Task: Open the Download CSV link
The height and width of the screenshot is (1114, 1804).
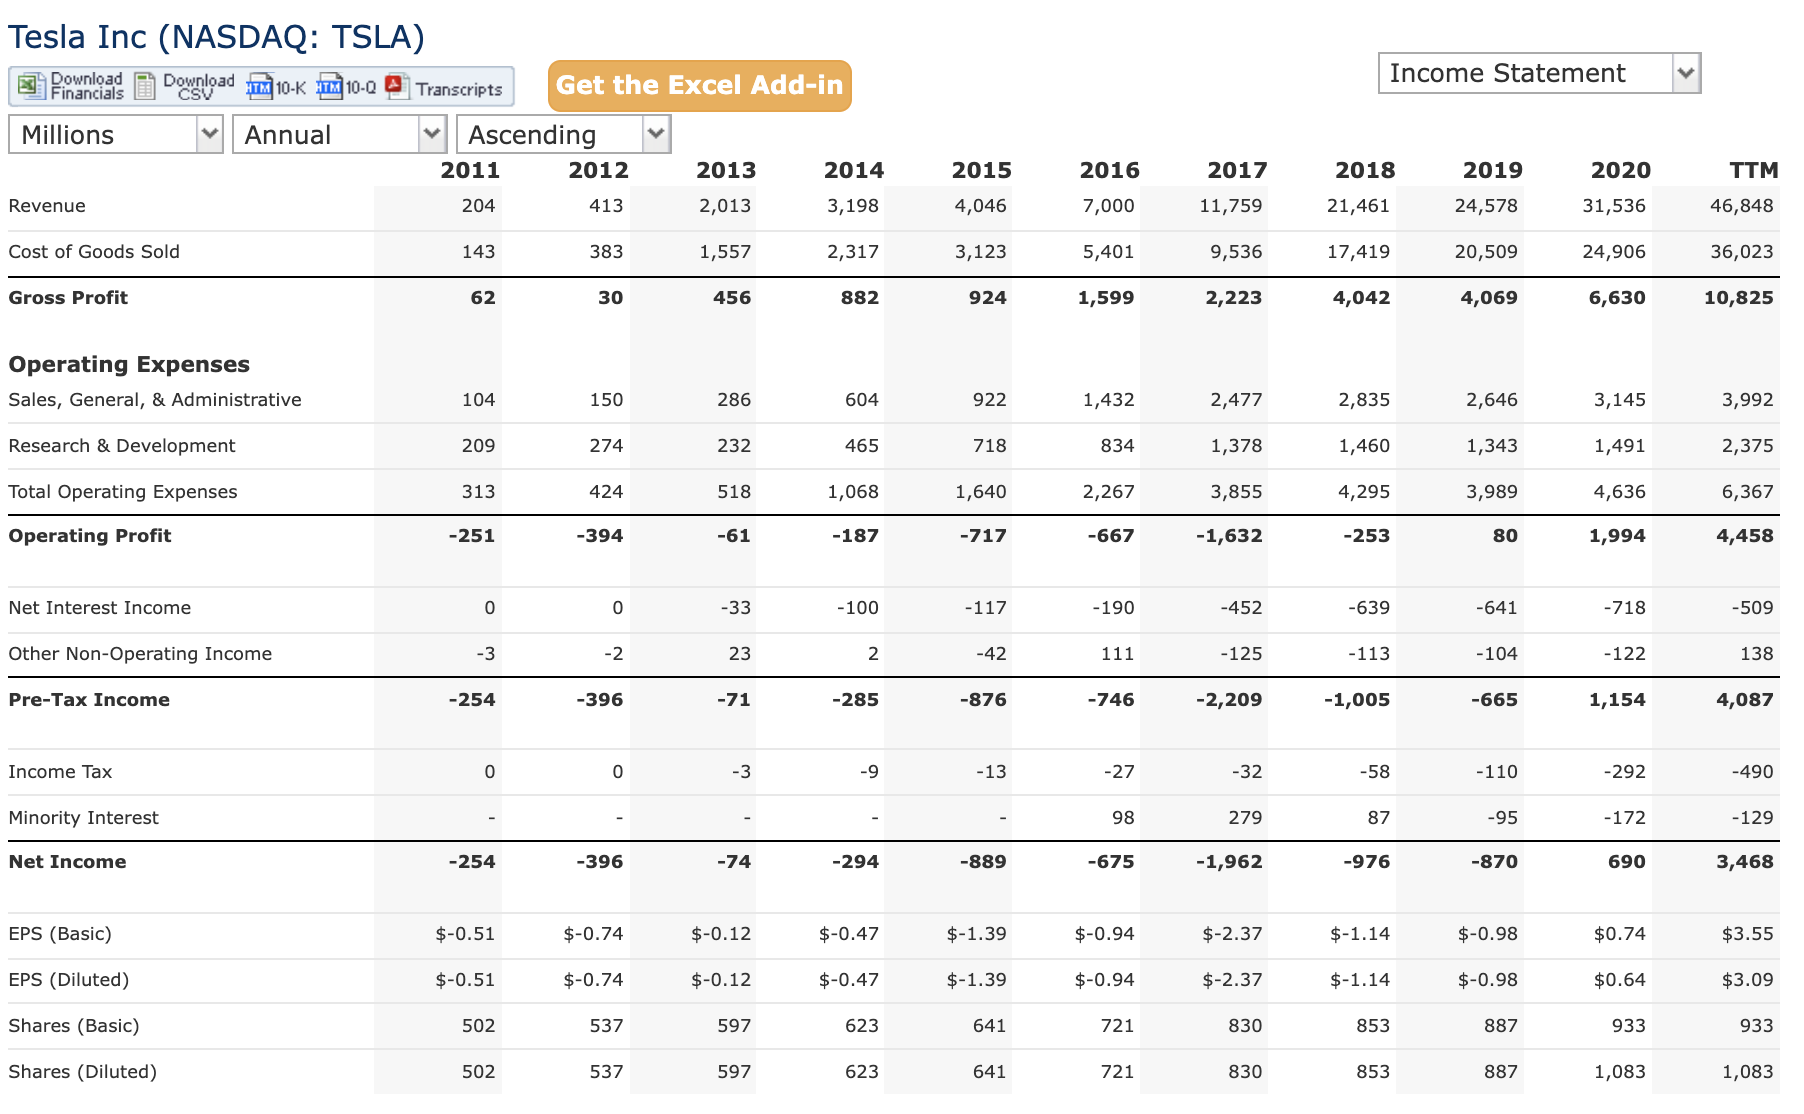Action: (x=198, y=86)
